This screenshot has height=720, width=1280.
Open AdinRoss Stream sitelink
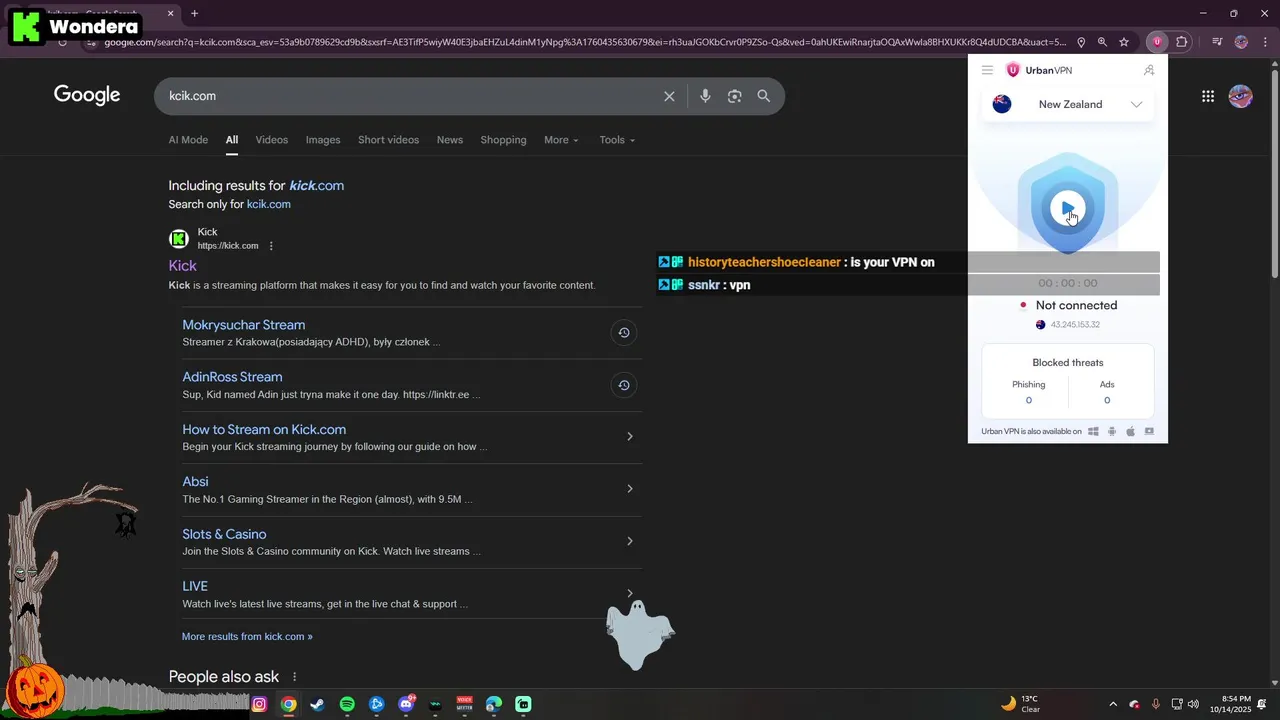pyautogui.click(x=232, y=377)
